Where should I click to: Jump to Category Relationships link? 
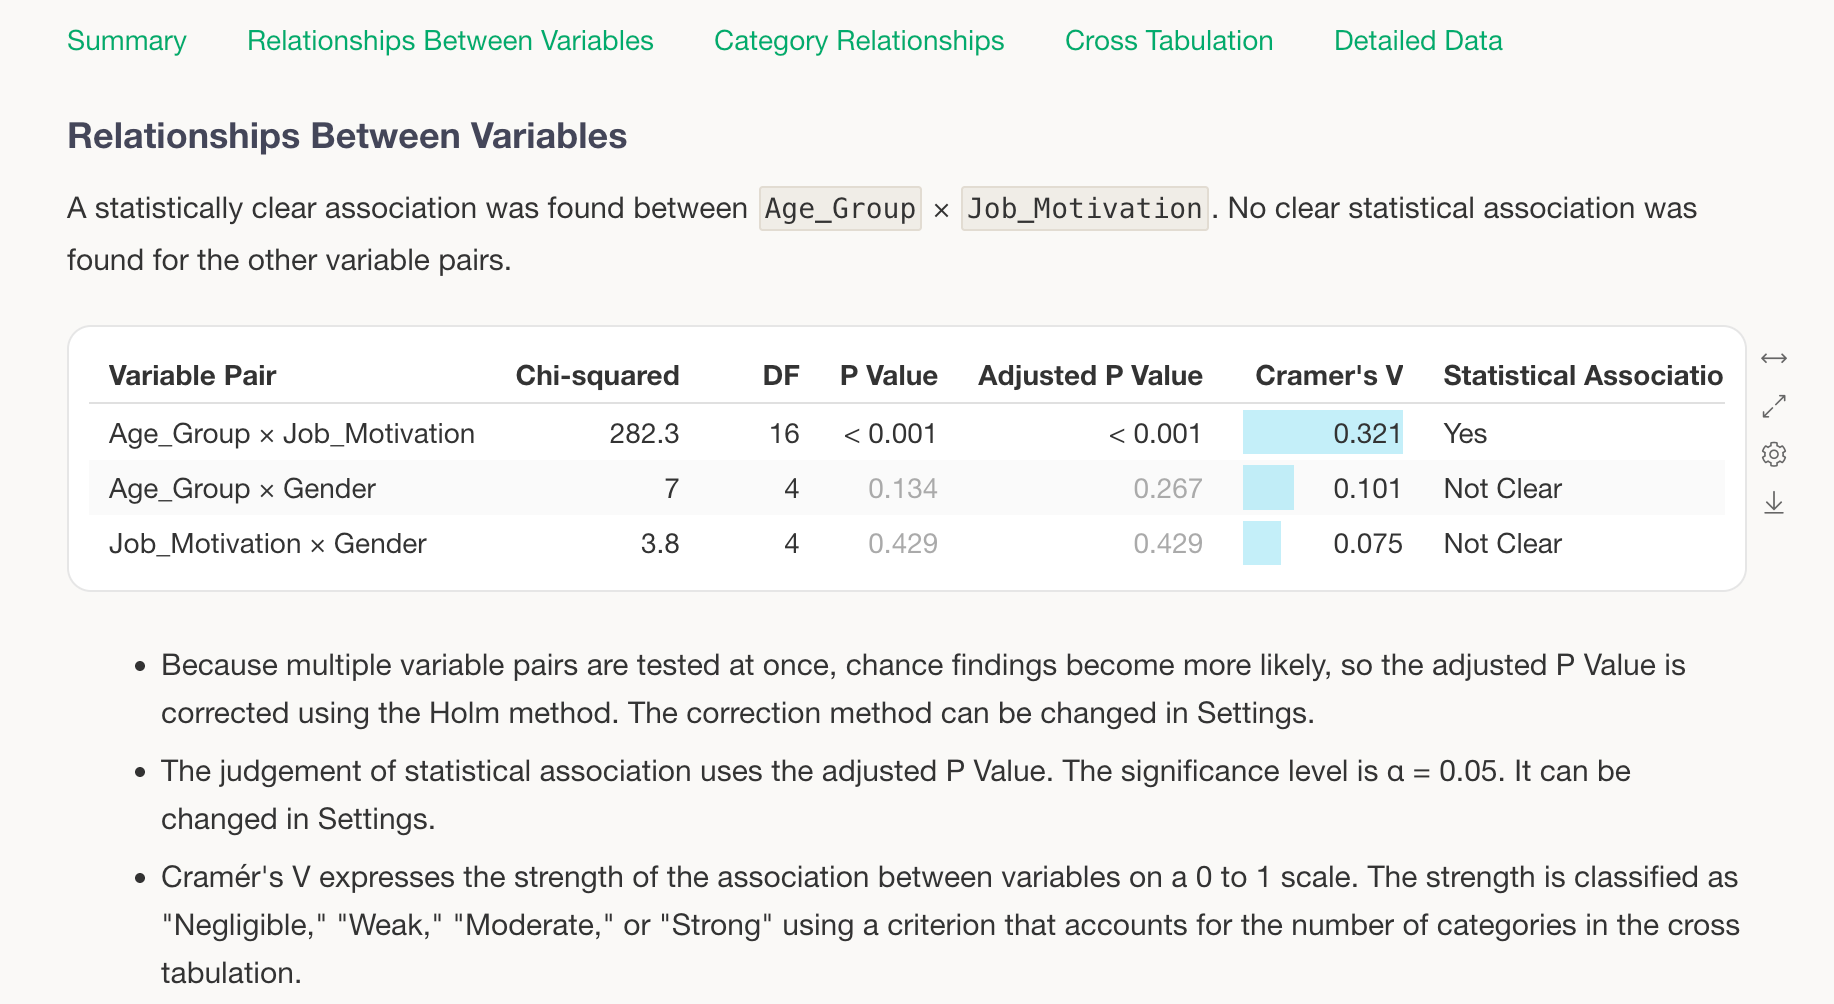pyautogui.click(x=859, y=41)
